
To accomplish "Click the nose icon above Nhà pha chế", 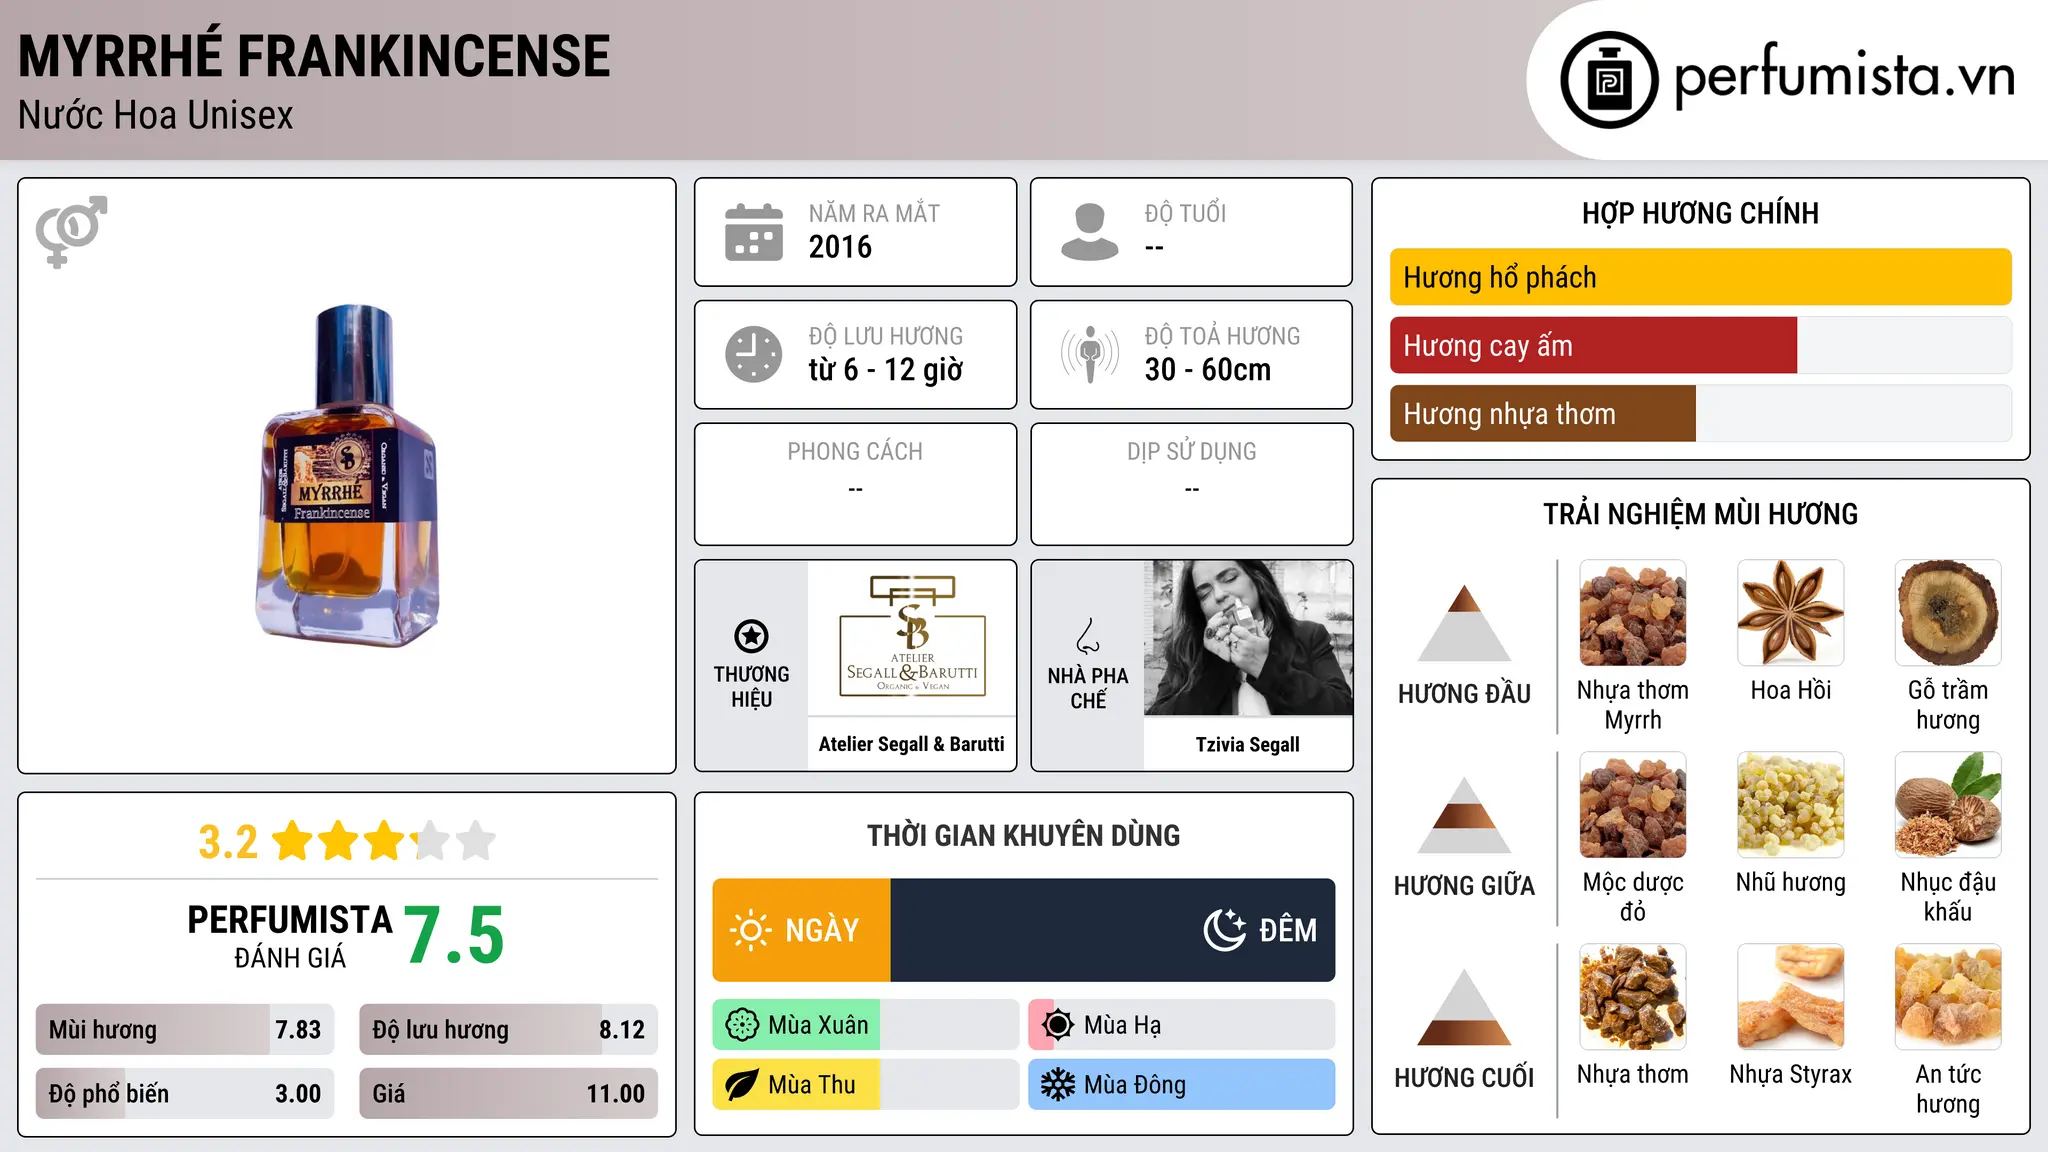I will tap(1088, 636).
